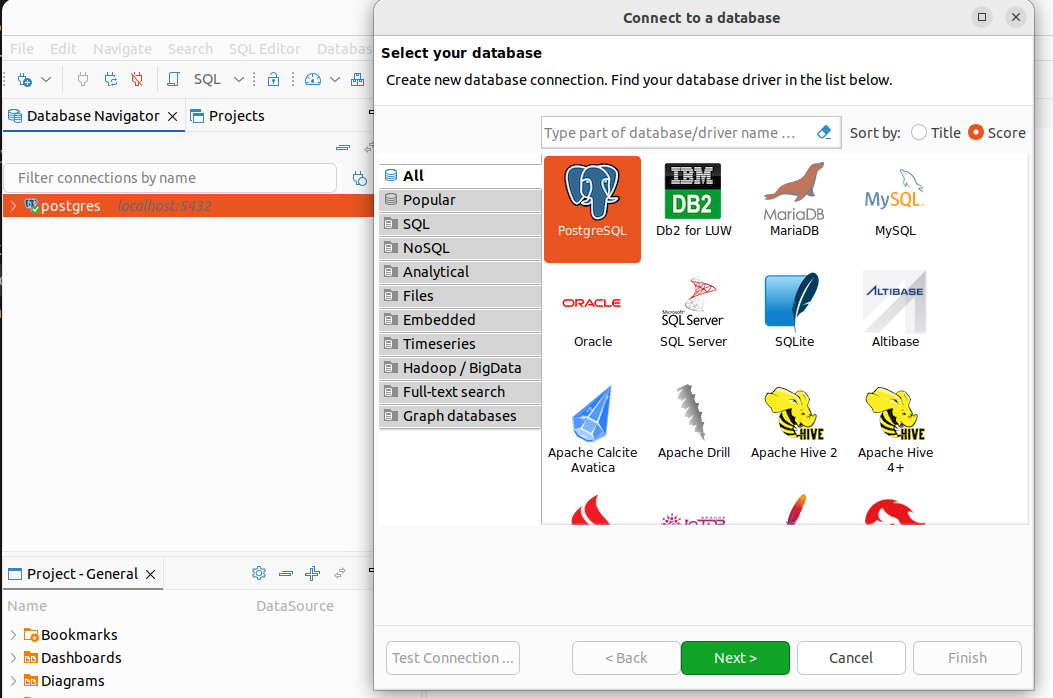Sort drivers by Title
Viewport: 1053px width, 698px height.
coord(919,132)
